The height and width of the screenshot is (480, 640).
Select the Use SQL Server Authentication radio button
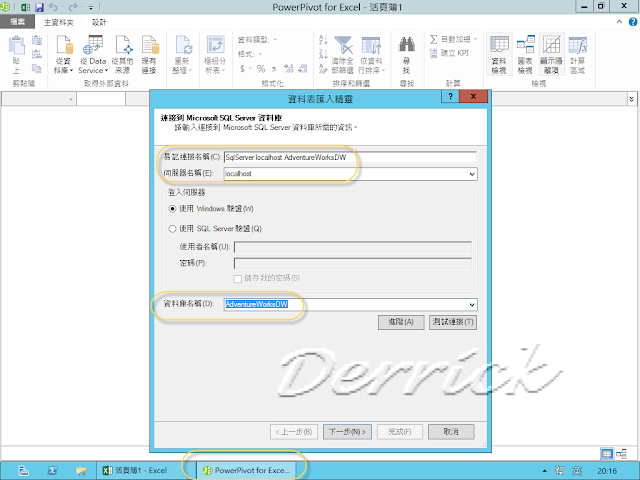[x=172, y=229]
